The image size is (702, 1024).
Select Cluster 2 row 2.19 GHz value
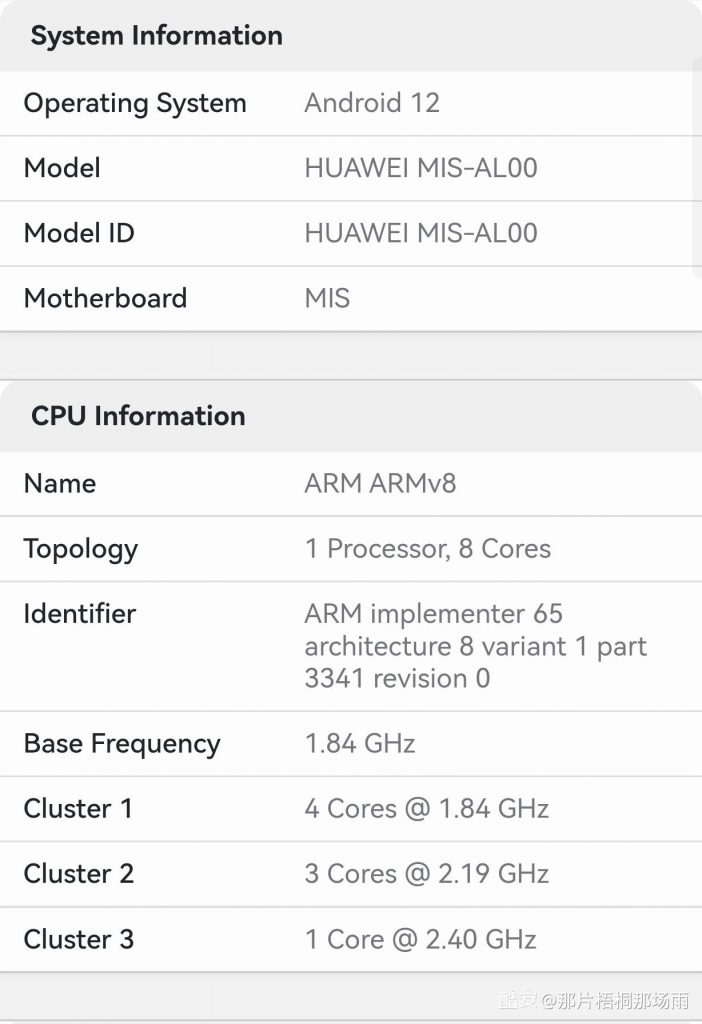(426, 874)
